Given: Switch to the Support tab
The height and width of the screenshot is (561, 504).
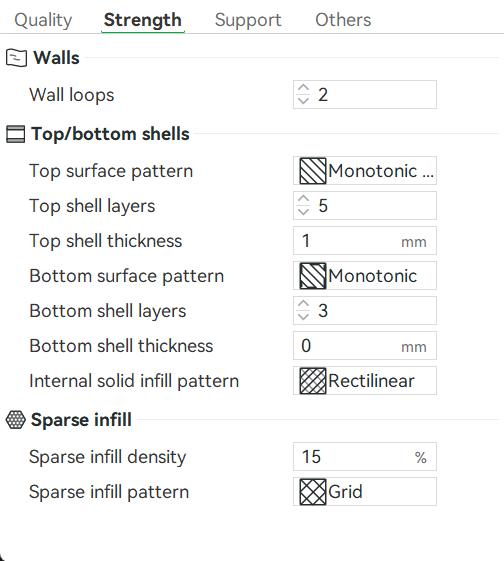Looking at the screenshot, I should [248, 20].
